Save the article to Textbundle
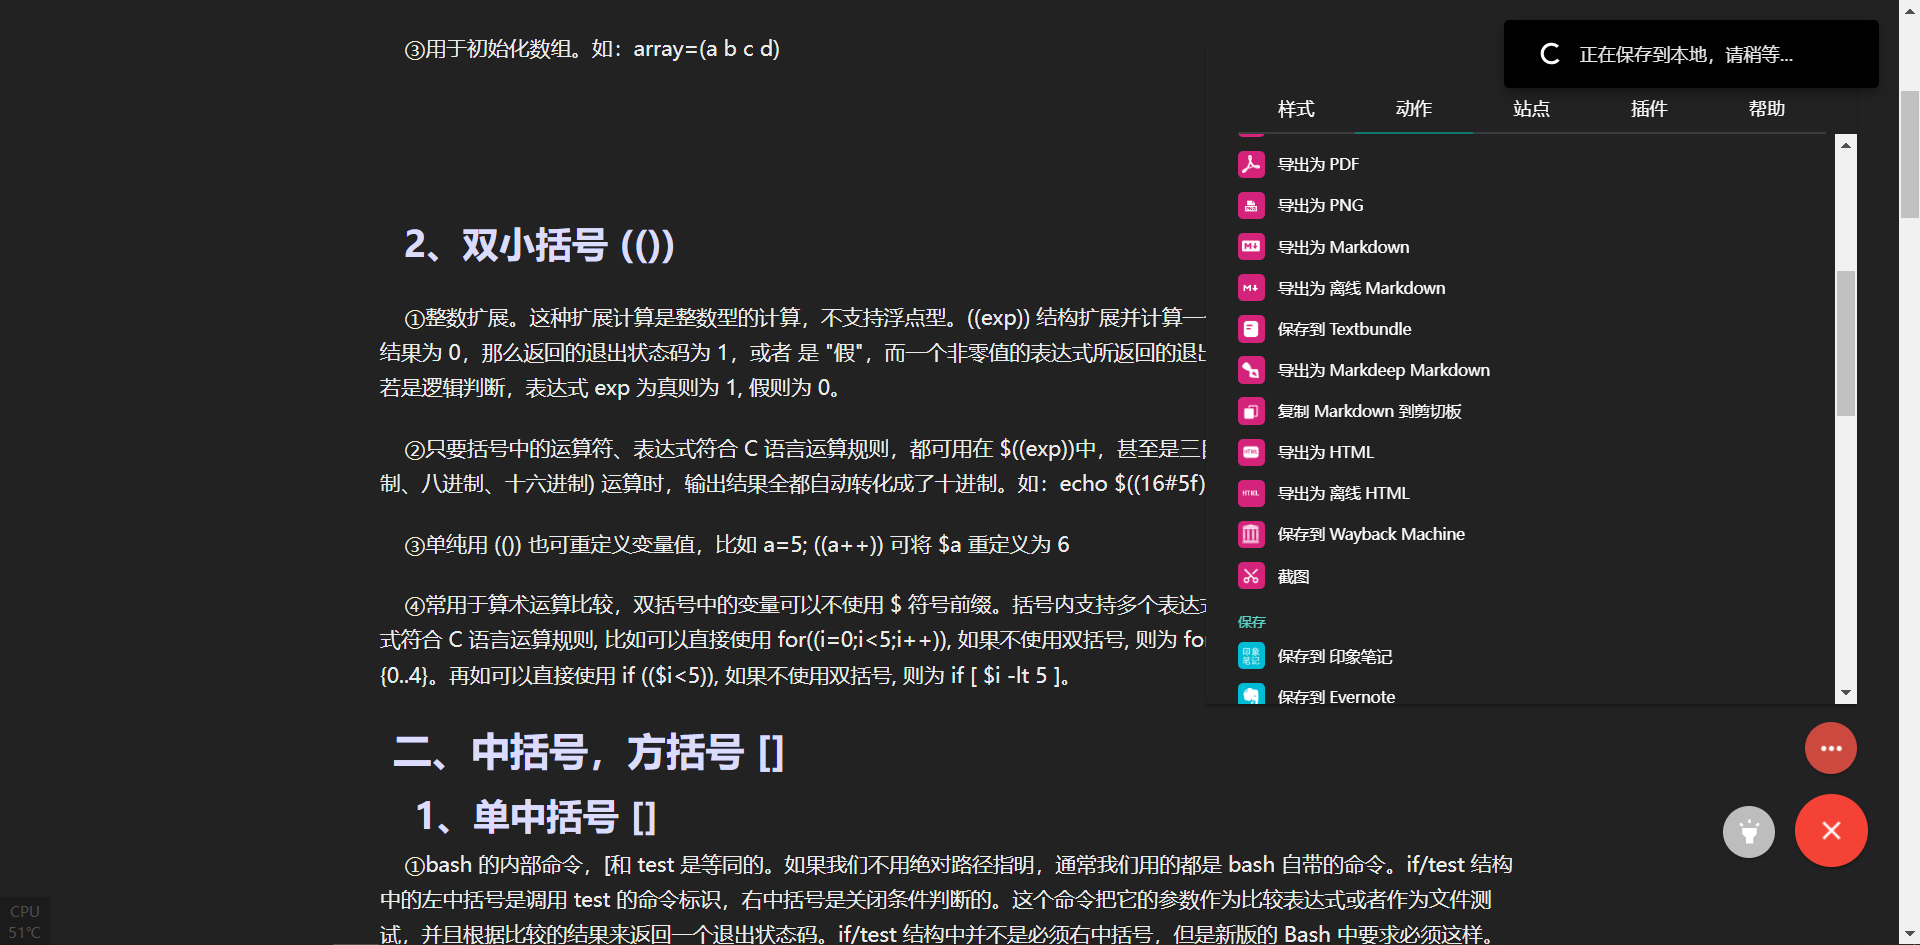Viewport: 1920px width, 945px height. [1344, 328]
